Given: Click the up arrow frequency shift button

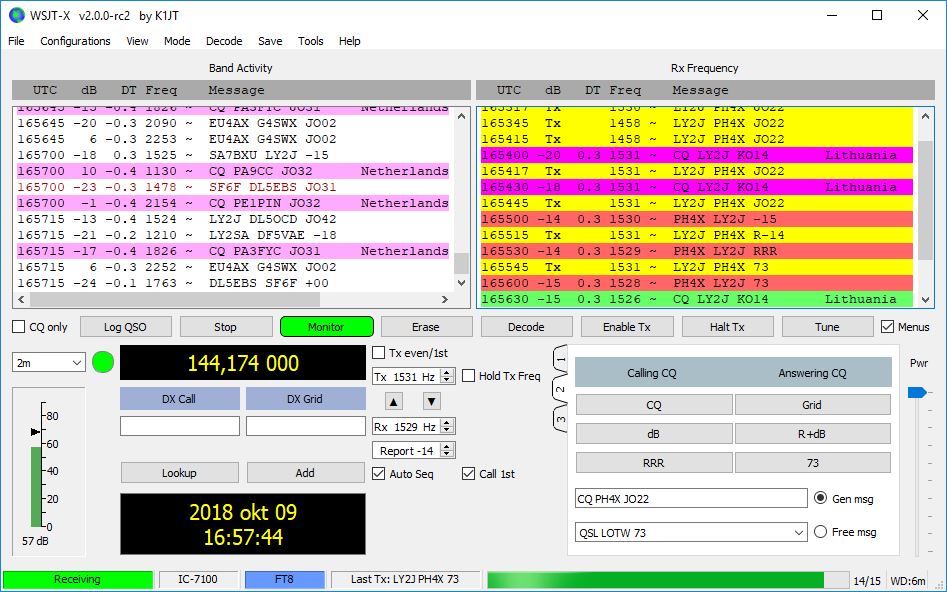Looking at the screenshot, I should tap(394, 401).
